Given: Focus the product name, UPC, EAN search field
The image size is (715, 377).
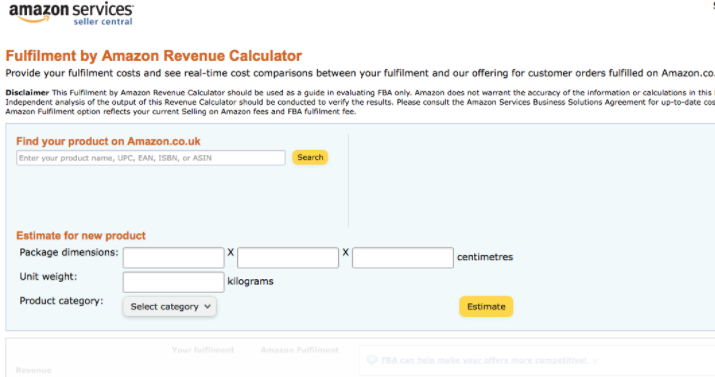Looking at the screenshot, I should click(x=151, y=158).
